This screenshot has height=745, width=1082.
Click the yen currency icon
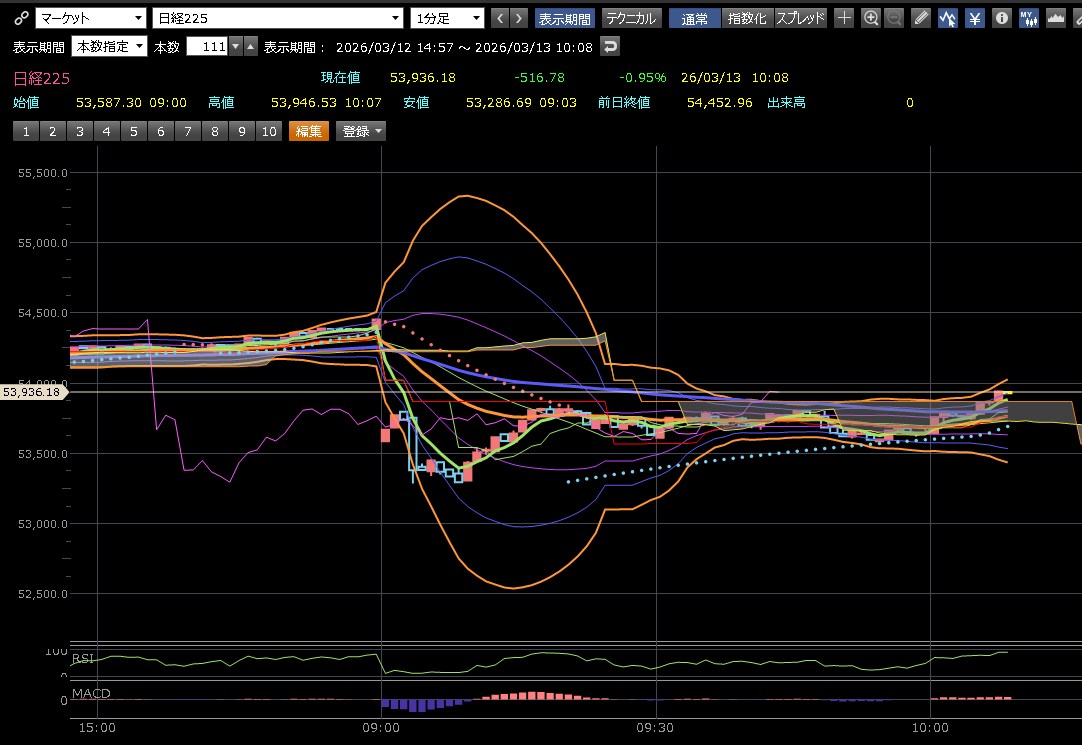pyautogui.click(x=974, y=18)
